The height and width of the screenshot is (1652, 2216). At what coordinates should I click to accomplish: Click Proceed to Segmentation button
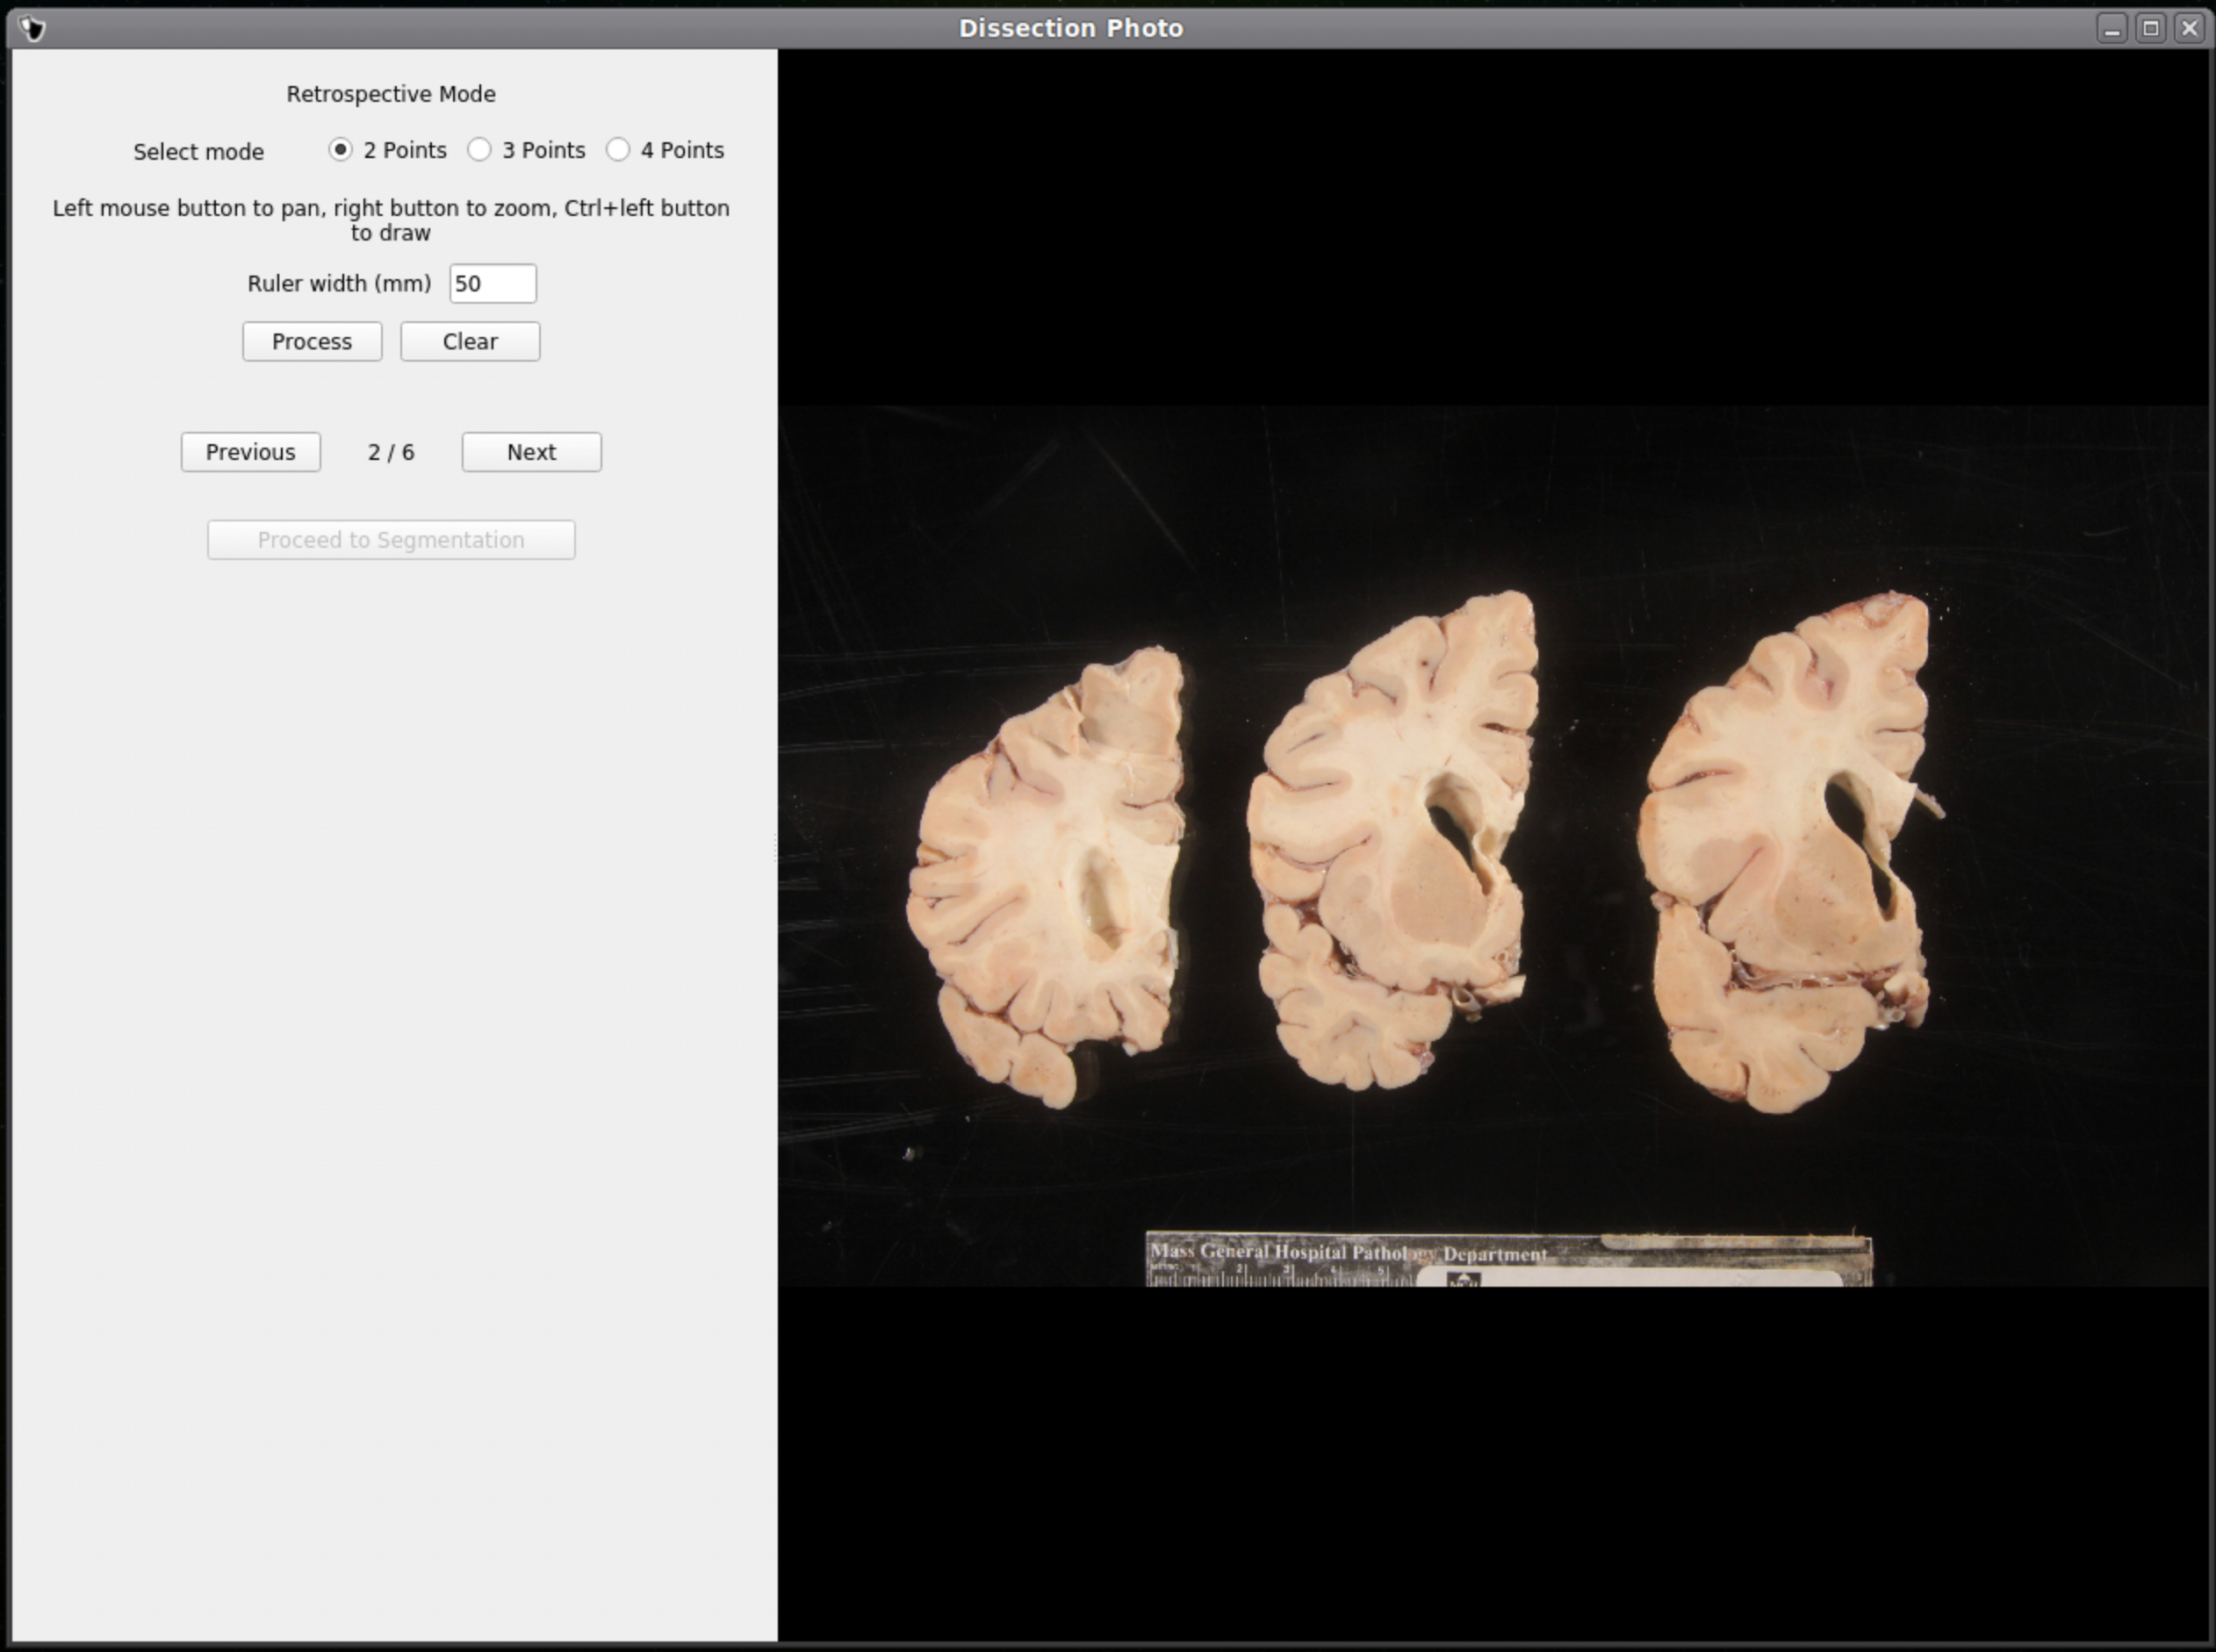[x=391, y=540]
